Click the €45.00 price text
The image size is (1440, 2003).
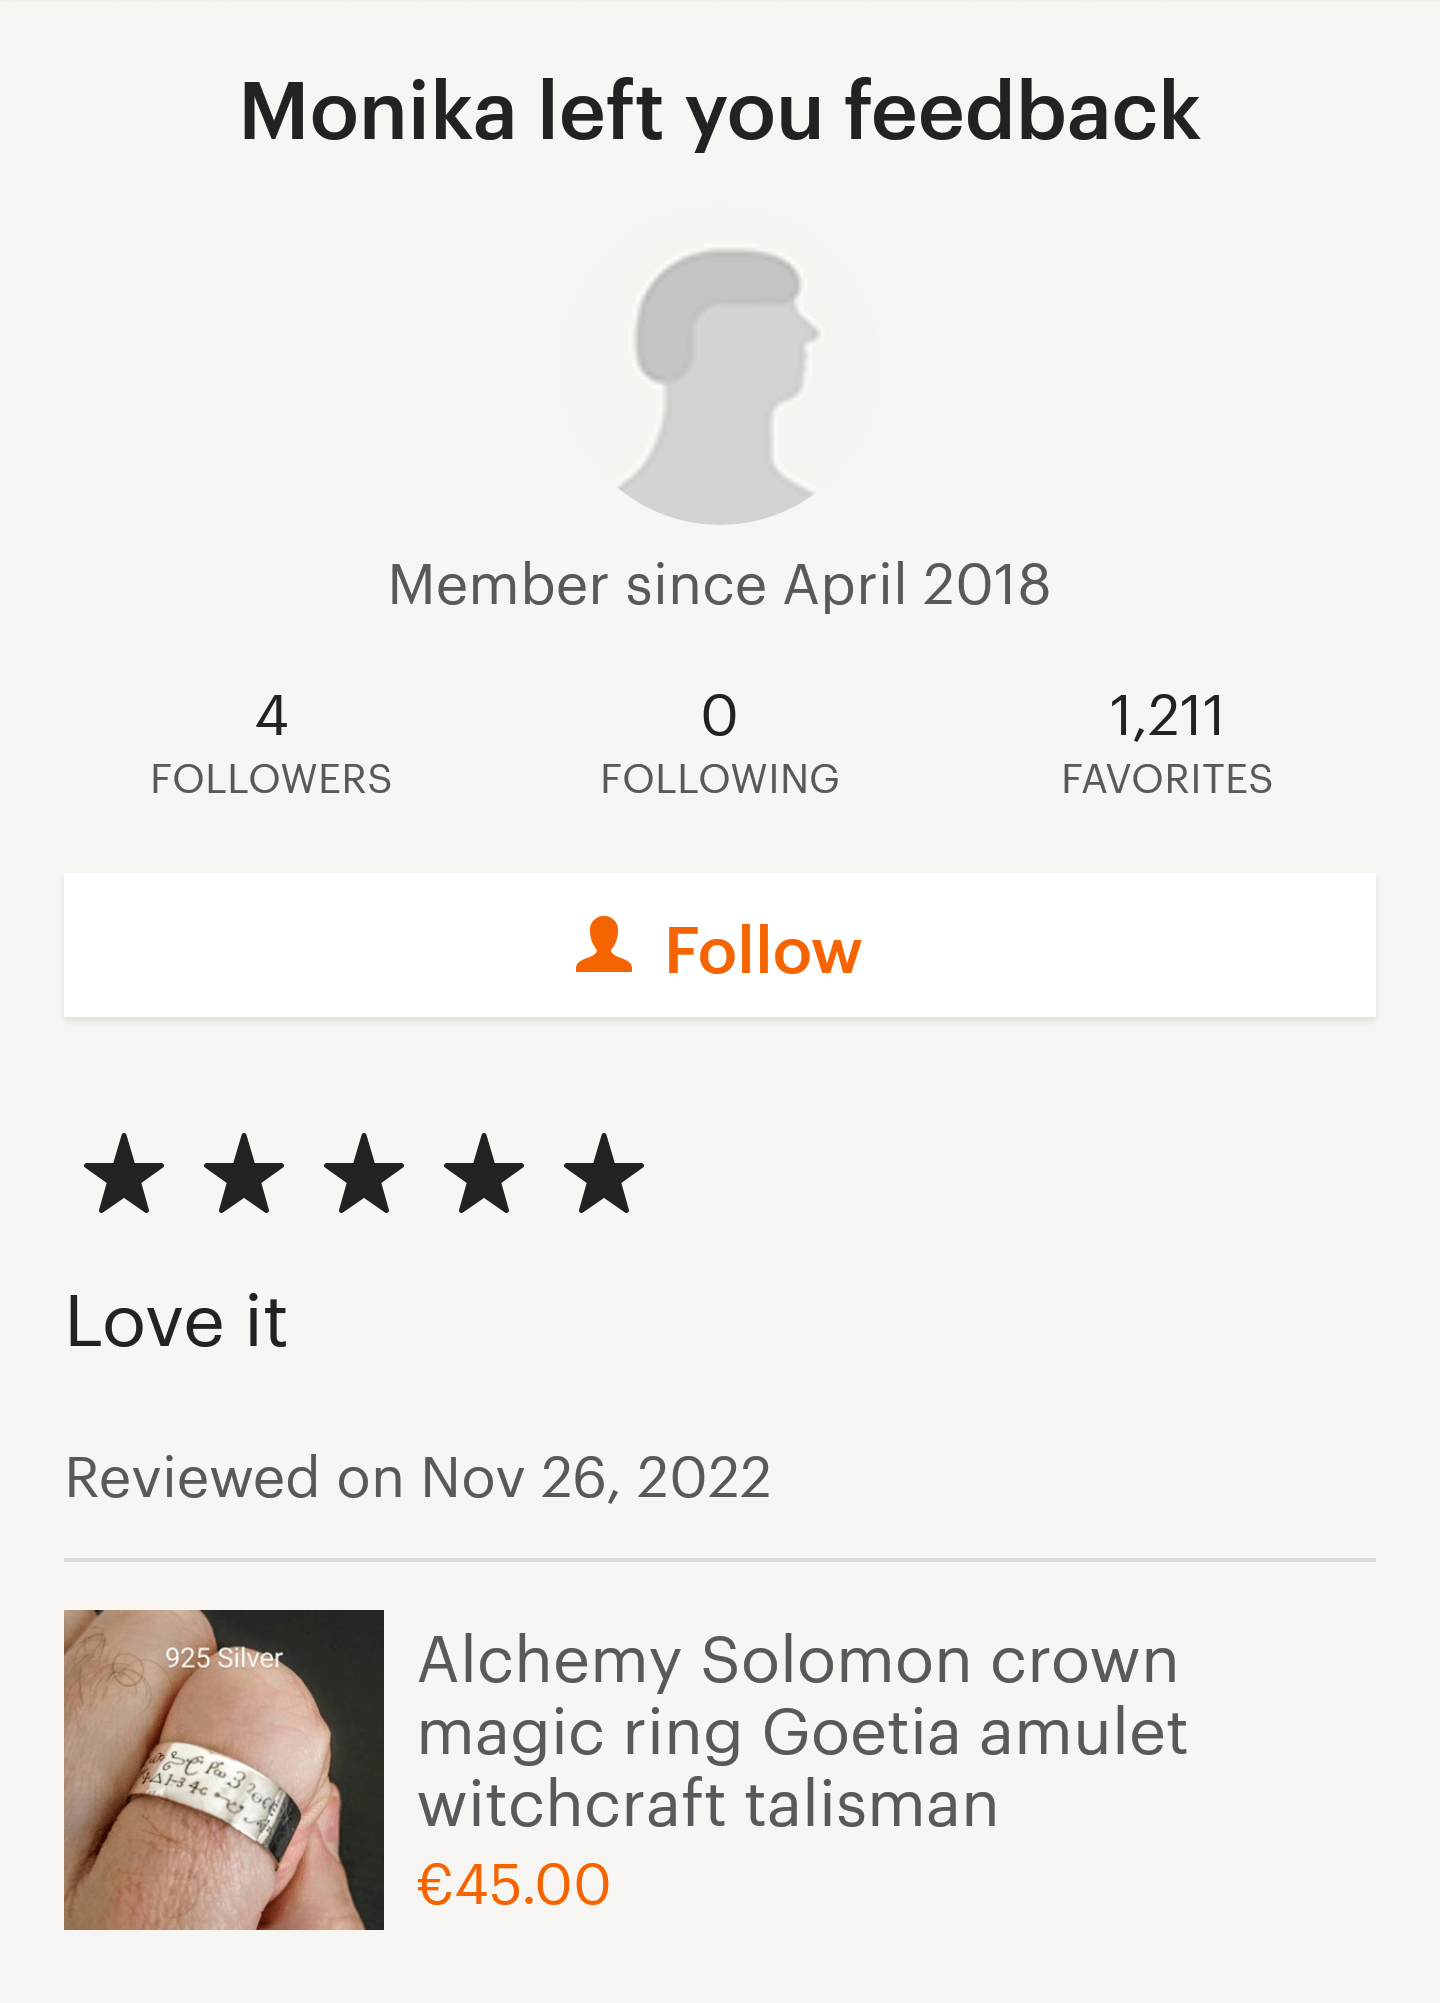pos(514,1885)
